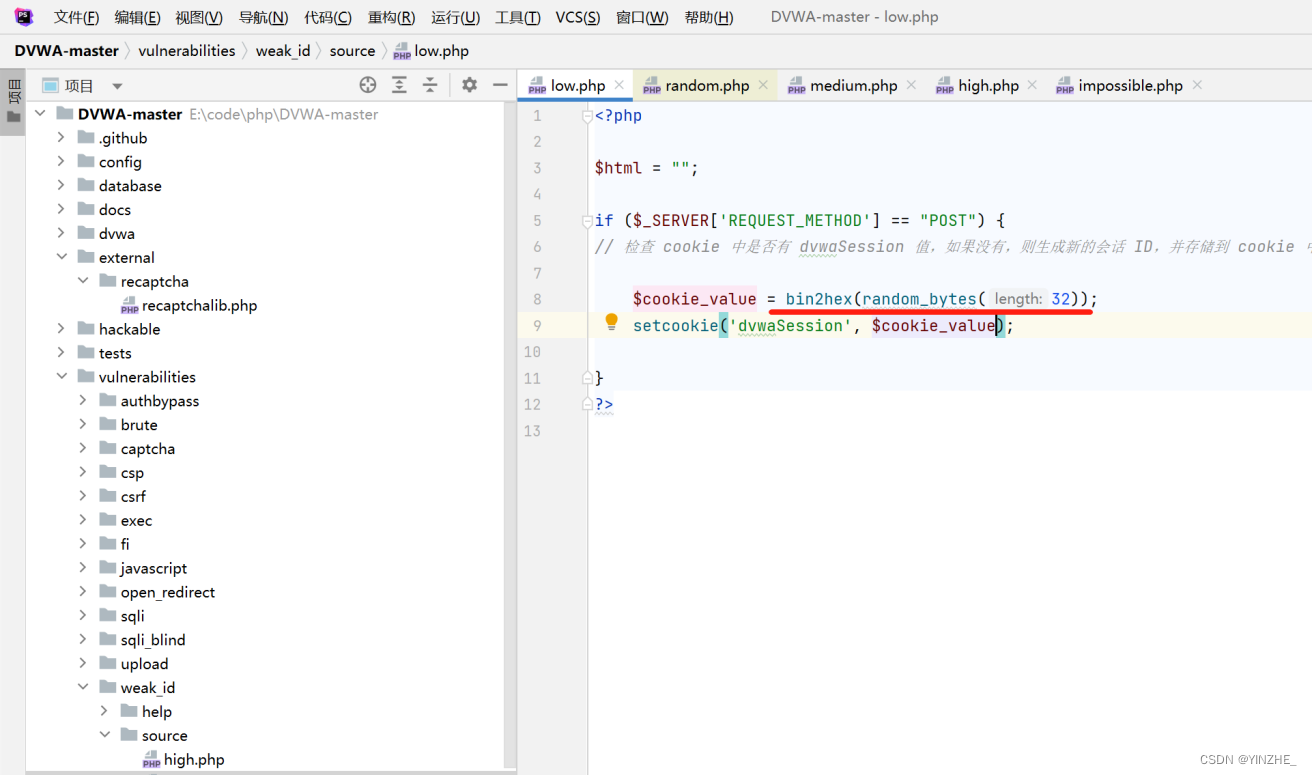
Task: Open project panel settings gear
Action: [x=469, y=85]
